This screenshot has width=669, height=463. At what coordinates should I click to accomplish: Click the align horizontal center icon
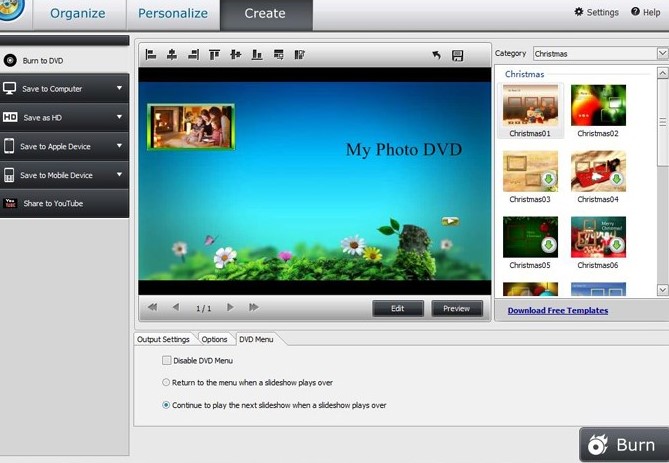[x=172, y=55]
